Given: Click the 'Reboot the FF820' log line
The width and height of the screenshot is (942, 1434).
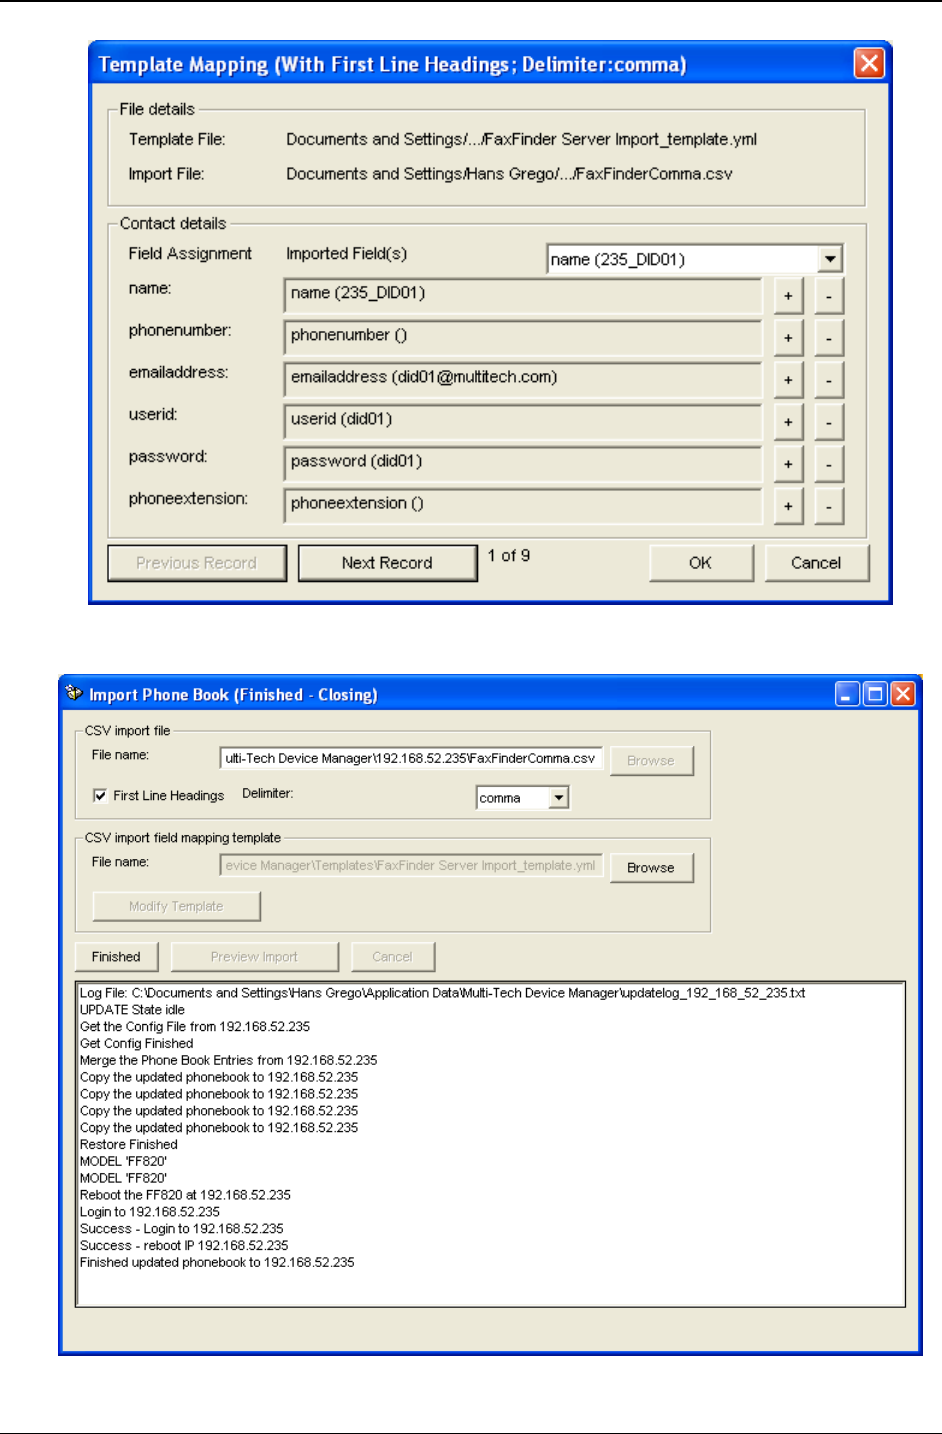Looking at the screenshot, I should tap(185, 1195).
